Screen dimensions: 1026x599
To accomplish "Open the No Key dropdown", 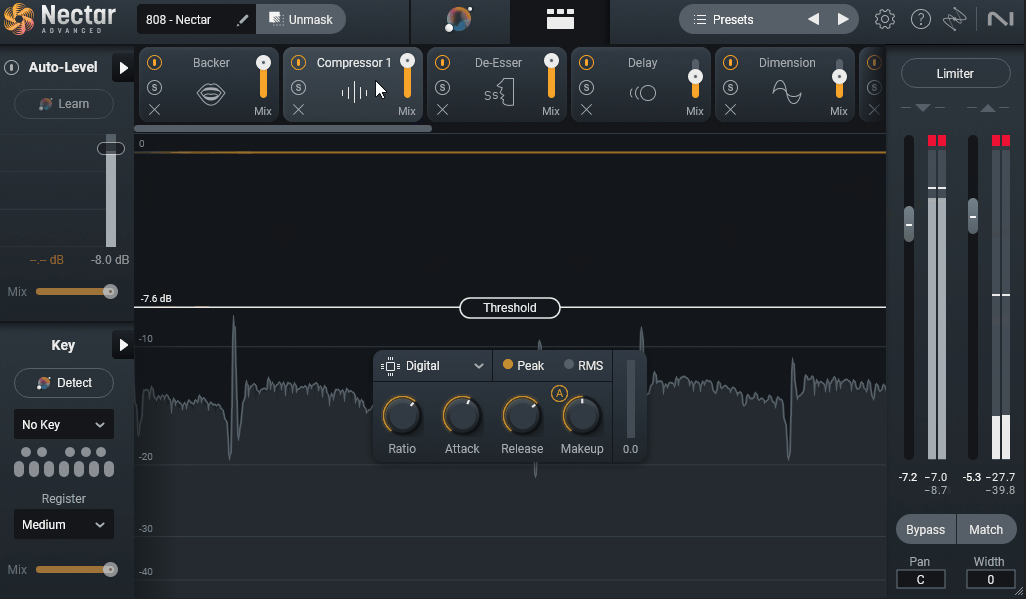I will (63, 424).
